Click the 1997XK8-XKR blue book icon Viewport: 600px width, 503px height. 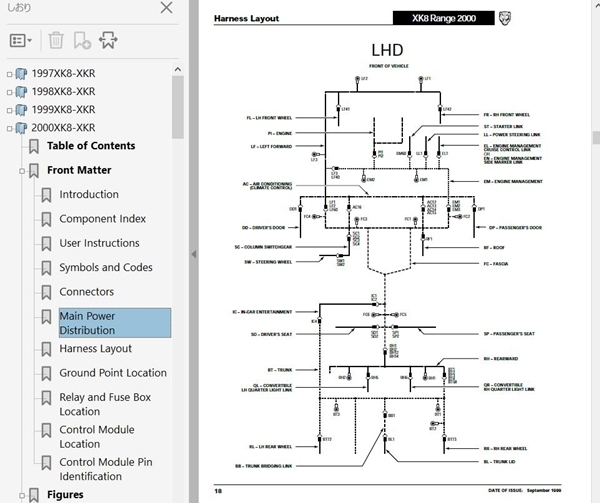(21, 74)
